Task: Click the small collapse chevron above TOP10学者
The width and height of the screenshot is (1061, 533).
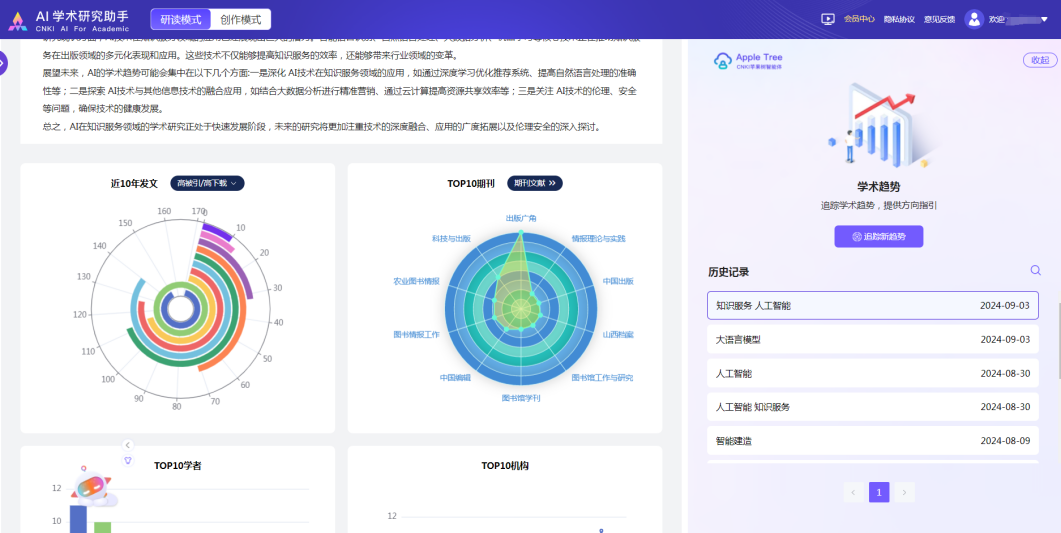Action: (128, 445)
